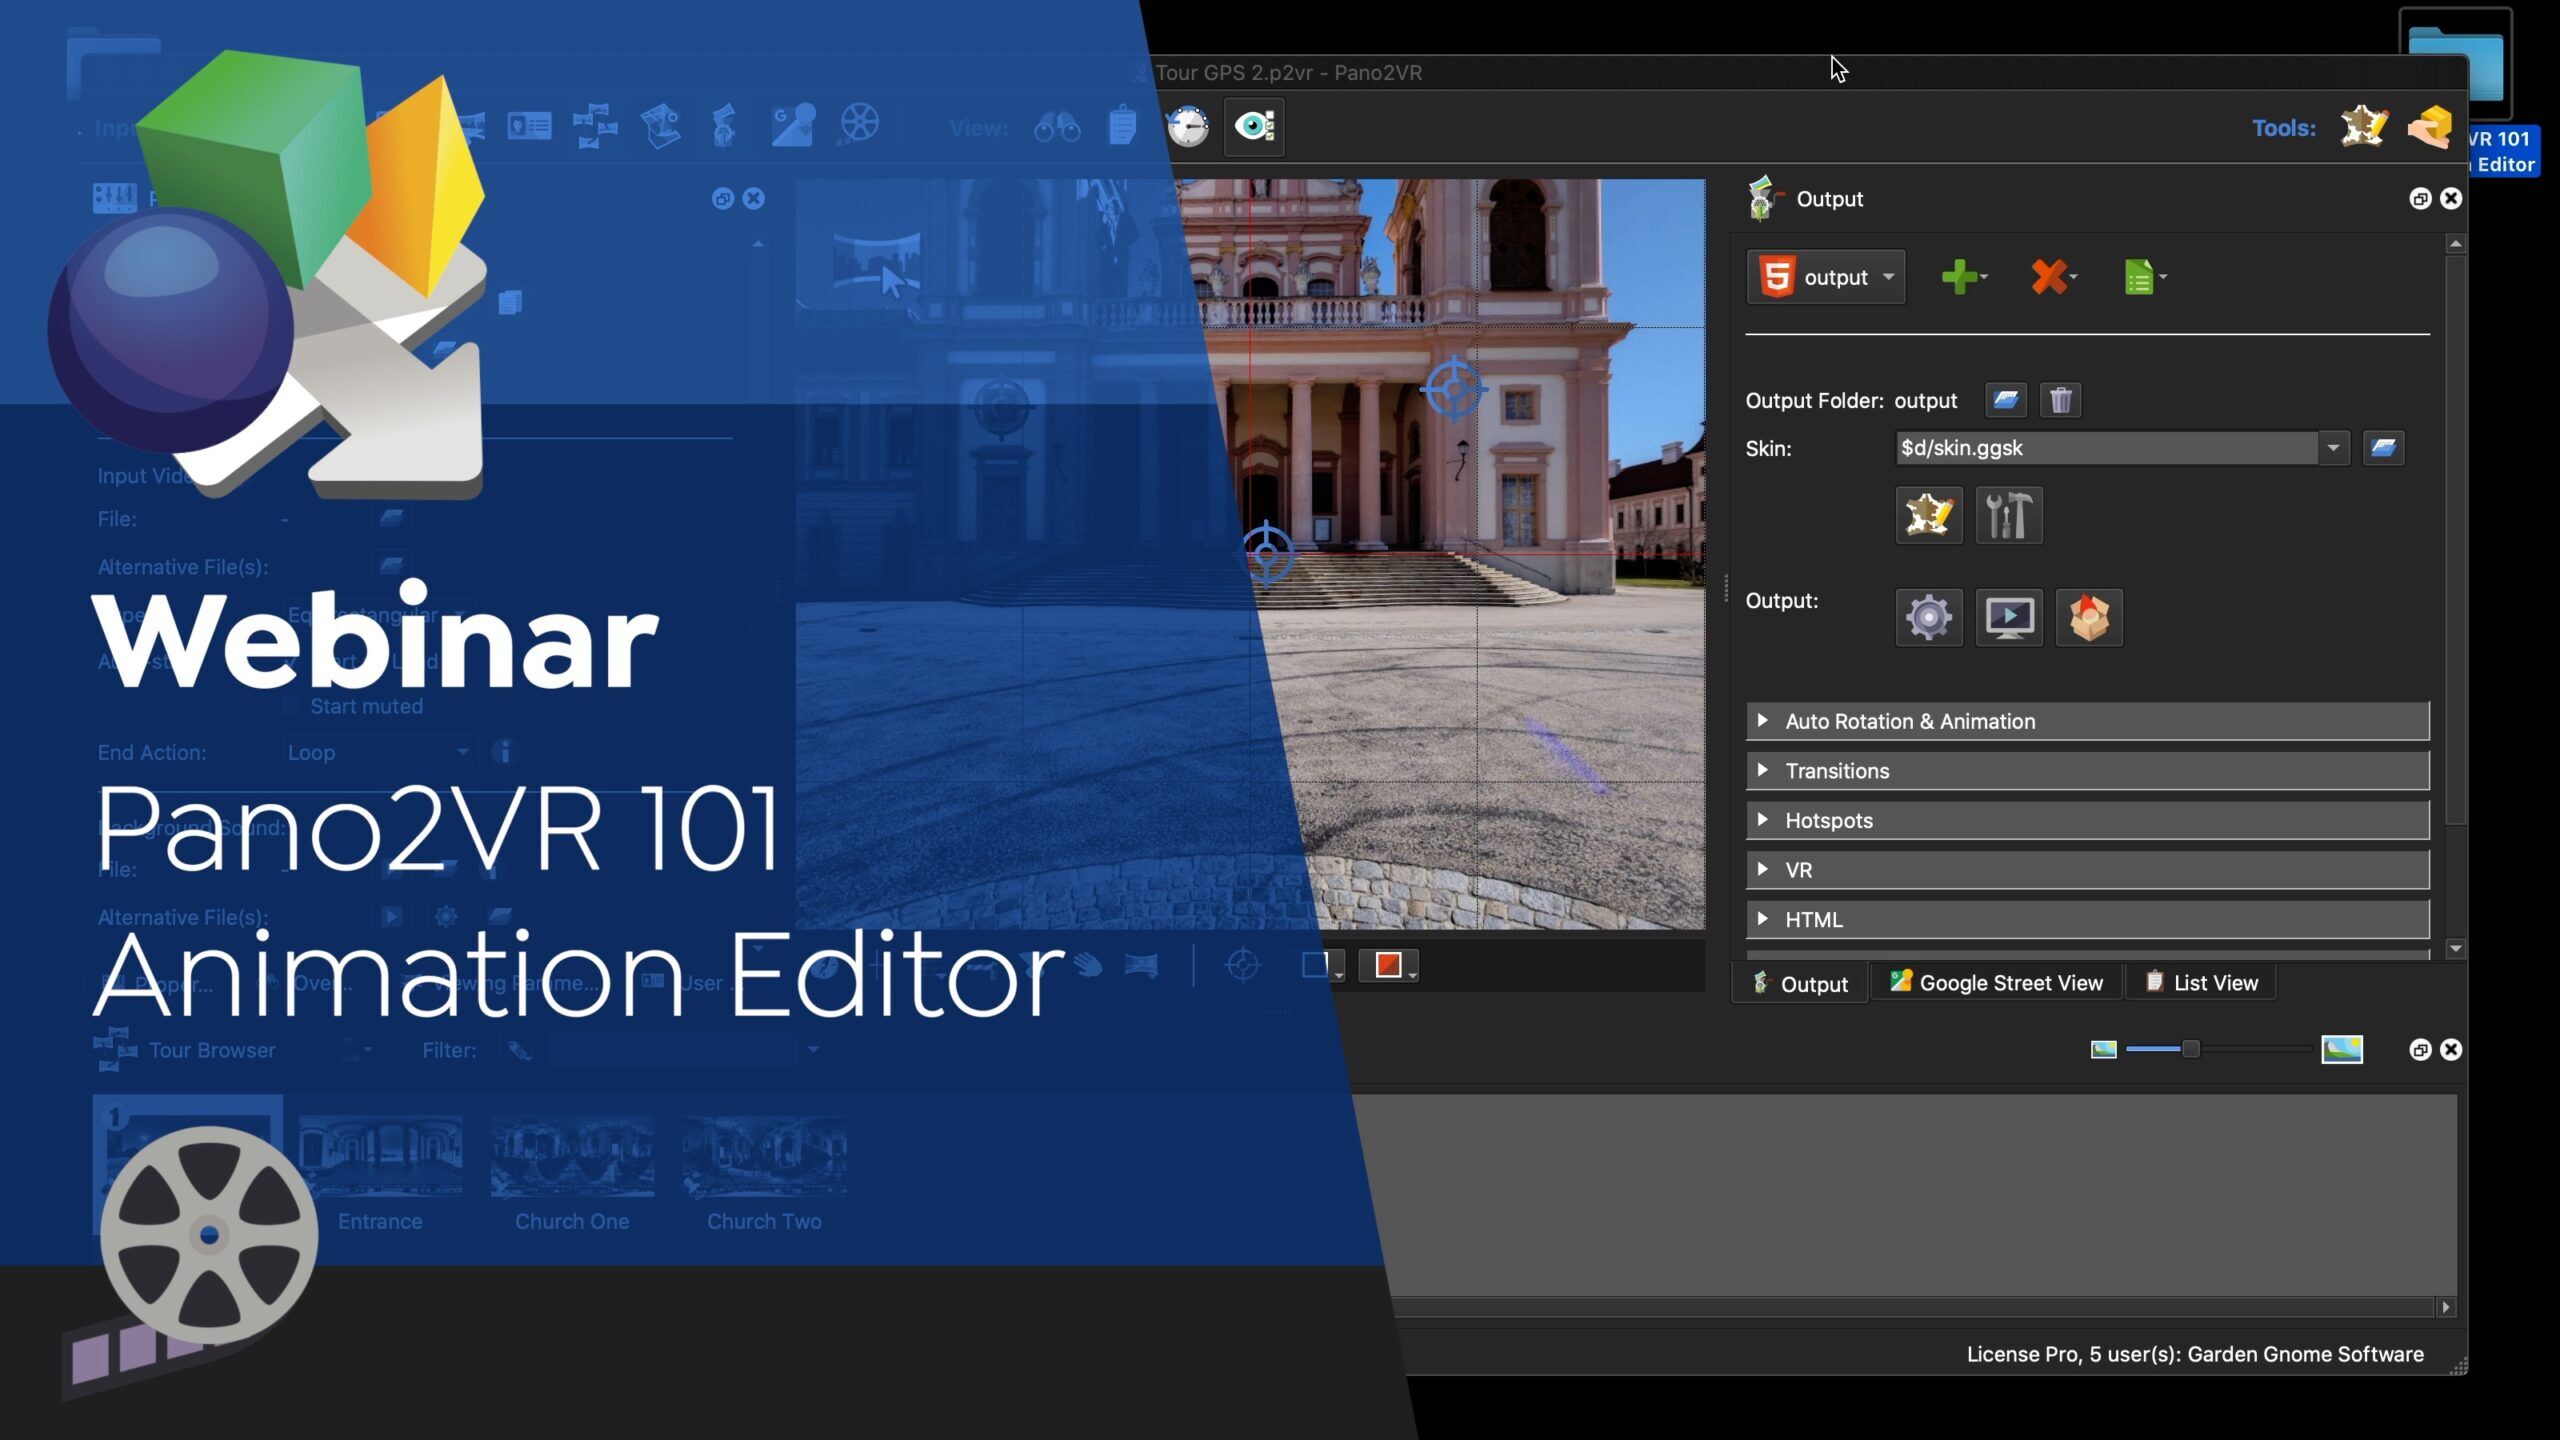Browse for a skin file
The height and width of the screenshot is (1440, 2560).
(x=2383, y=448)
